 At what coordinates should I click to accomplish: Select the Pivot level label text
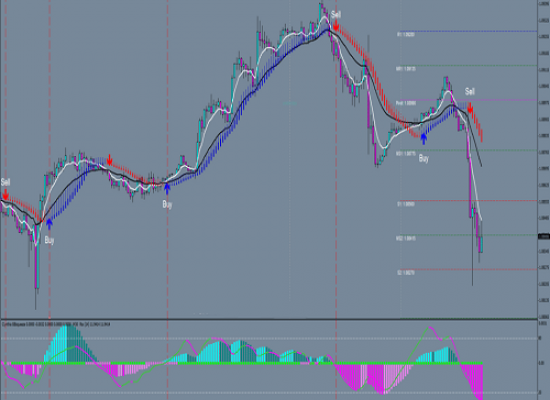[x=406, y=104]
